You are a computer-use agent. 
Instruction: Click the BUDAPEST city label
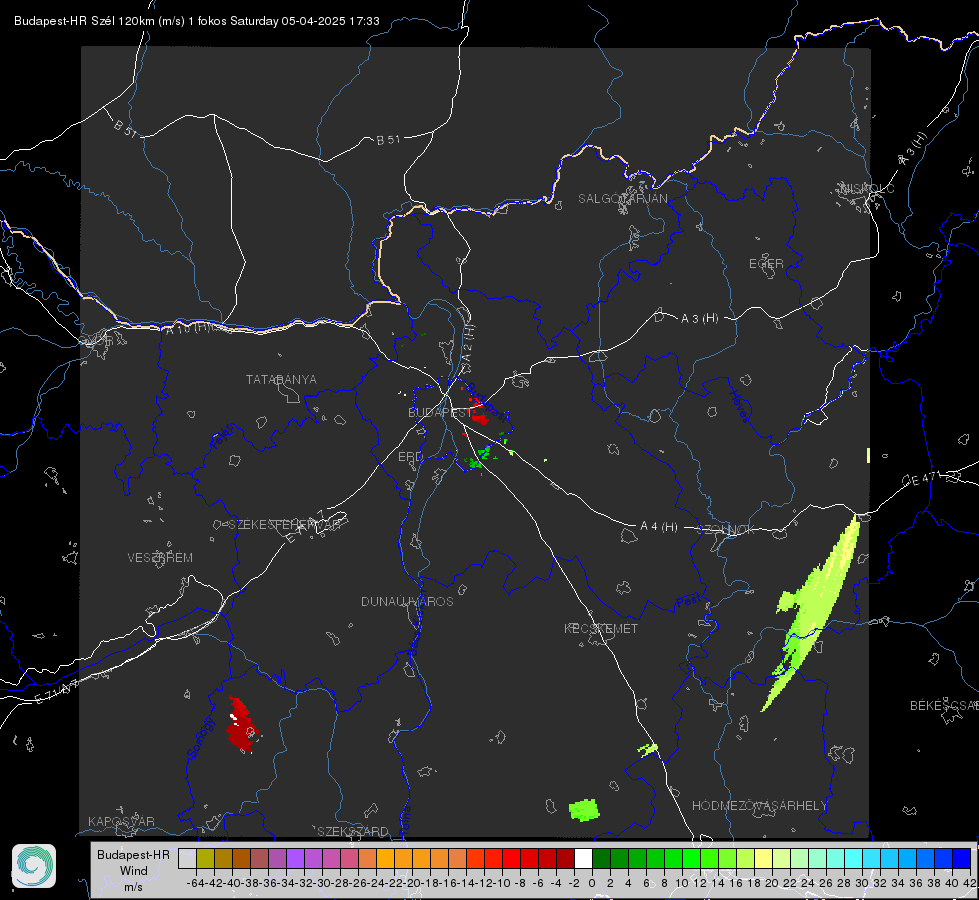coord(440,412)
